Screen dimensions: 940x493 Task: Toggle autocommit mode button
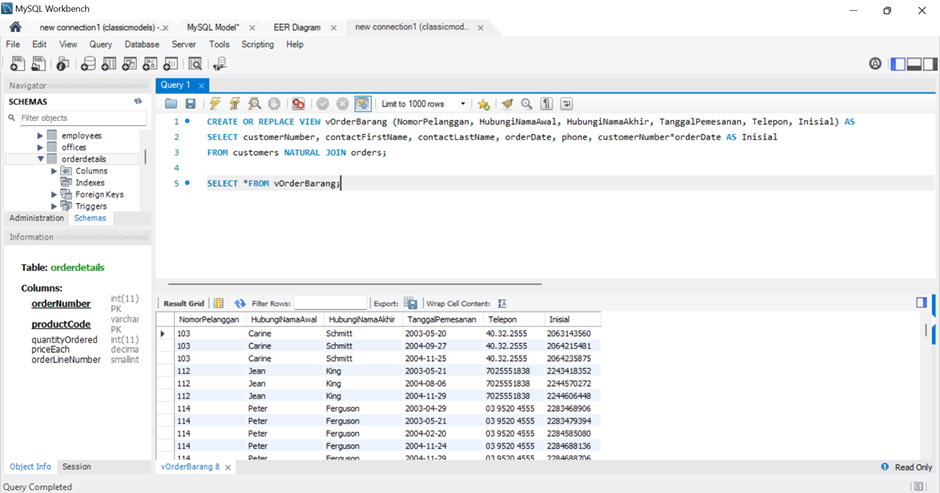[363, 104]
